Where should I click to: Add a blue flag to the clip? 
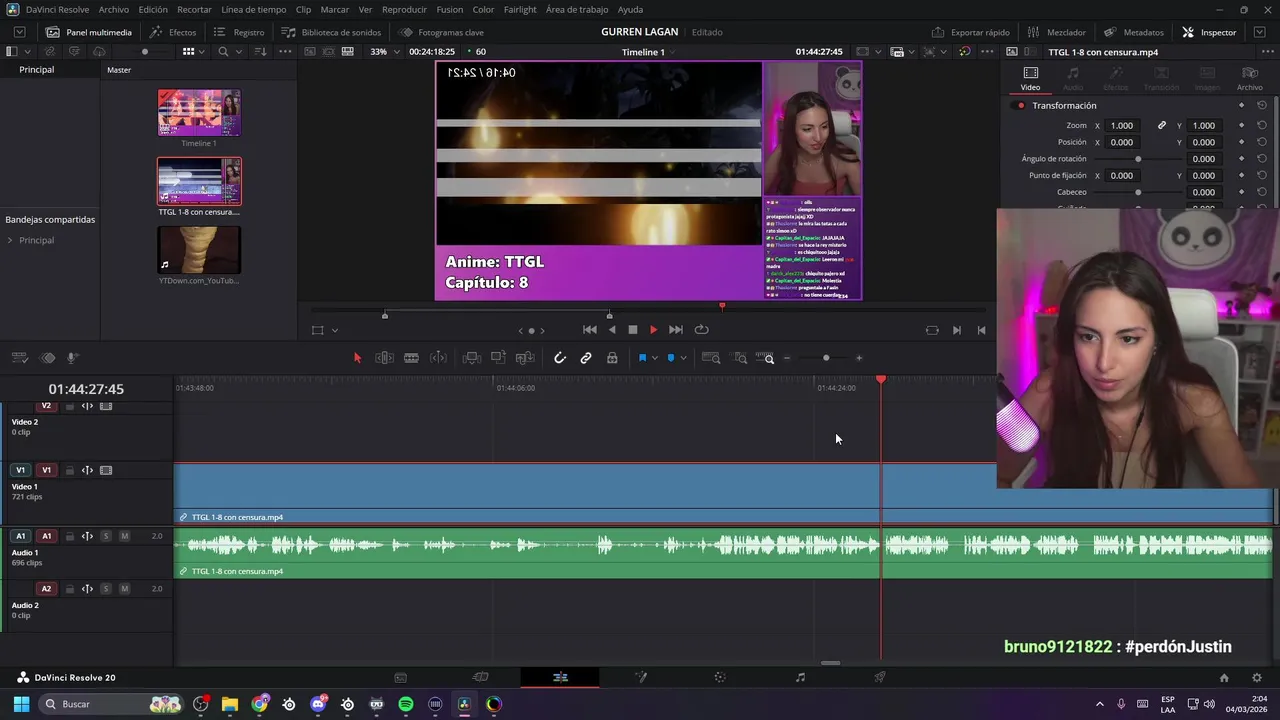click(642, 358)
